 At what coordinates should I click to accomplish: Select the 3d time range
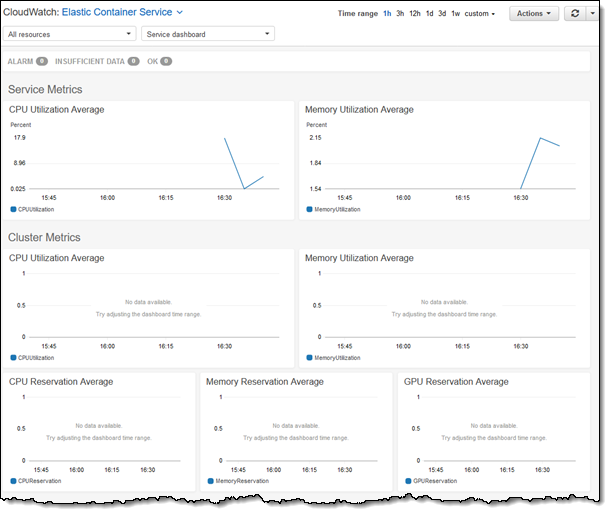(442, 14)
